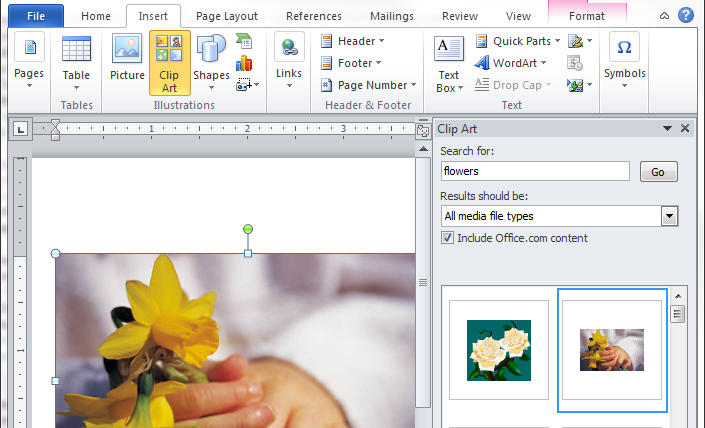Minimize the ribbon with the caret
The image size is (705, 428).
pos(664,16)
